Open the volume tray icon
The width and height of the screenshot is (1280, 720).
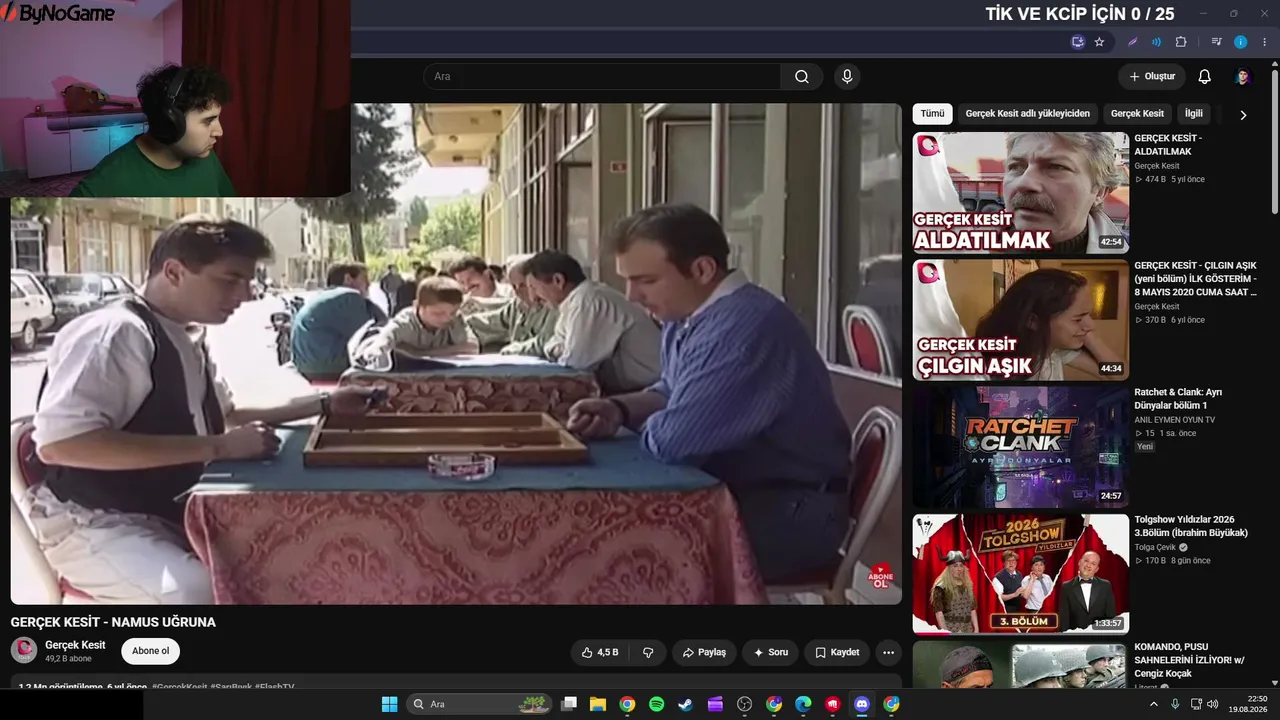click(1213, 704)
